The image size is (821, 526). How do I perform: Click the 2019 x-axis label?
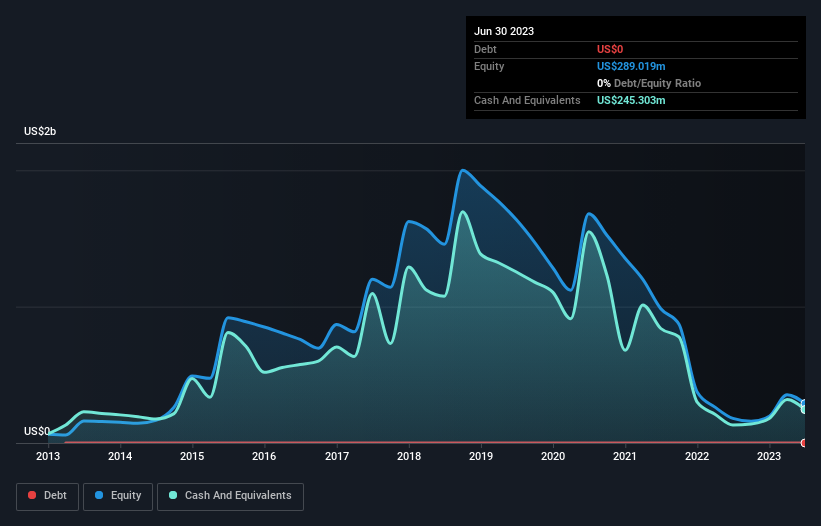(481, 456)
